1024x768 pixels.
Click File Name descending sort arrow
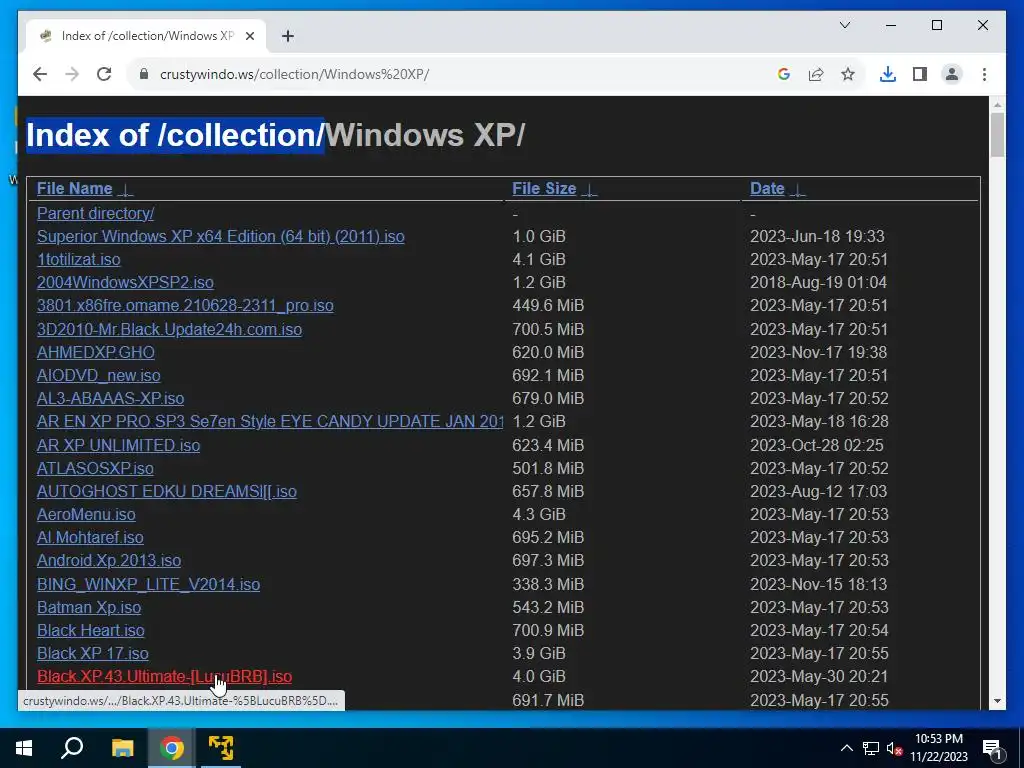click(x=126, y=190)
